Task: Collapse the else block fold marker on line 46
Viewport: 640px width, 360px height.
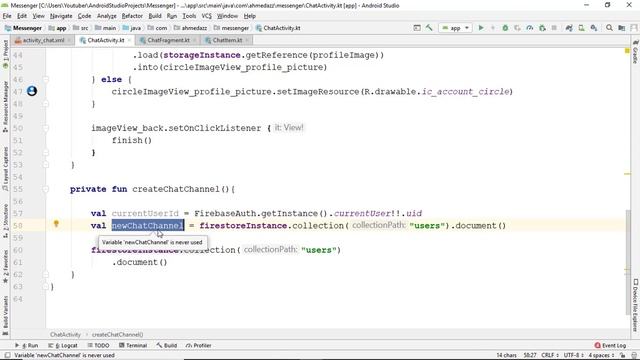Action: 46,79
